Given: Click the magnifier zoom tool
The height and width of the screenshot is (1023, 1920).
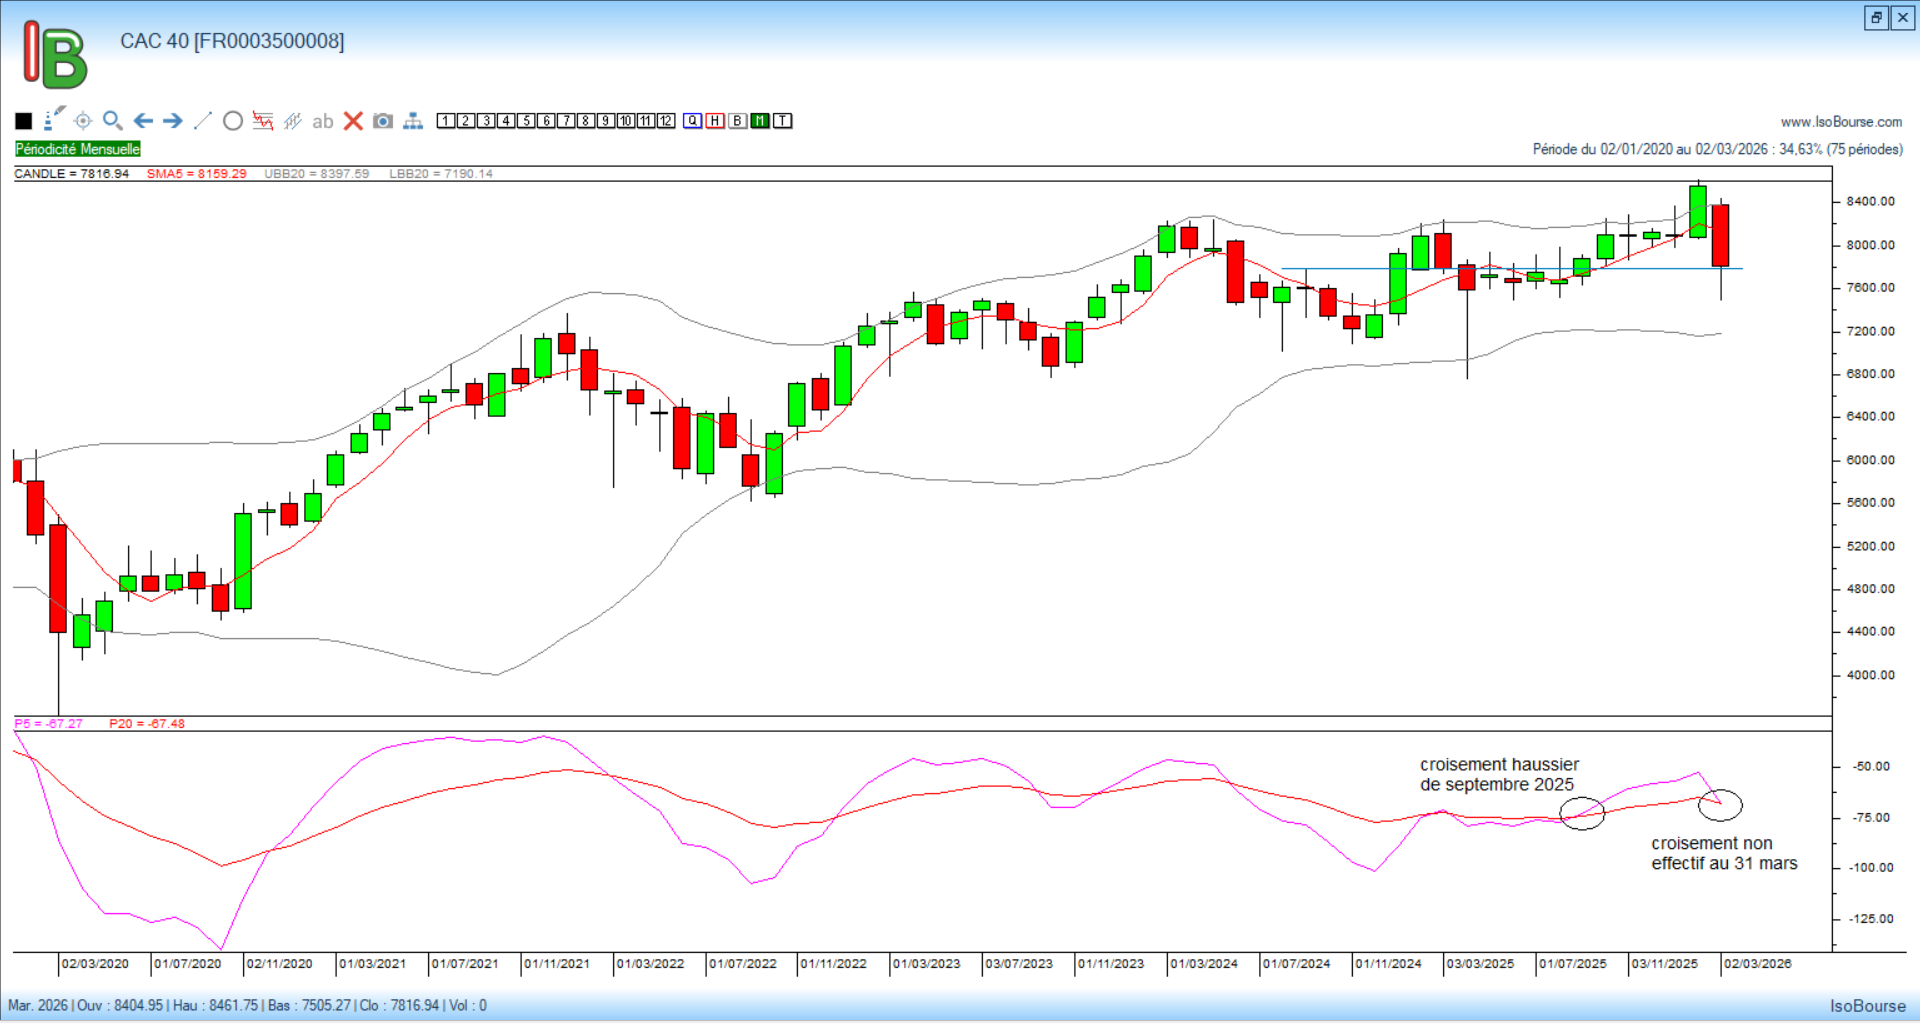Looking at the screenshot, I should [112, 121].
